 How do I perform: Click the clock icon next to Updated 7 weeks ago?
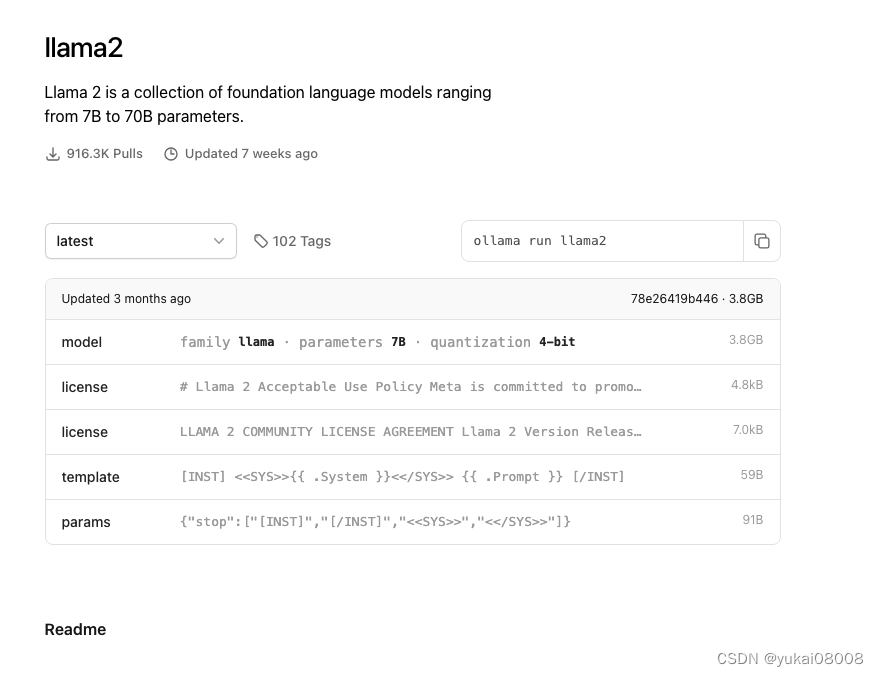pyautogui.click(x=171, y=154)
